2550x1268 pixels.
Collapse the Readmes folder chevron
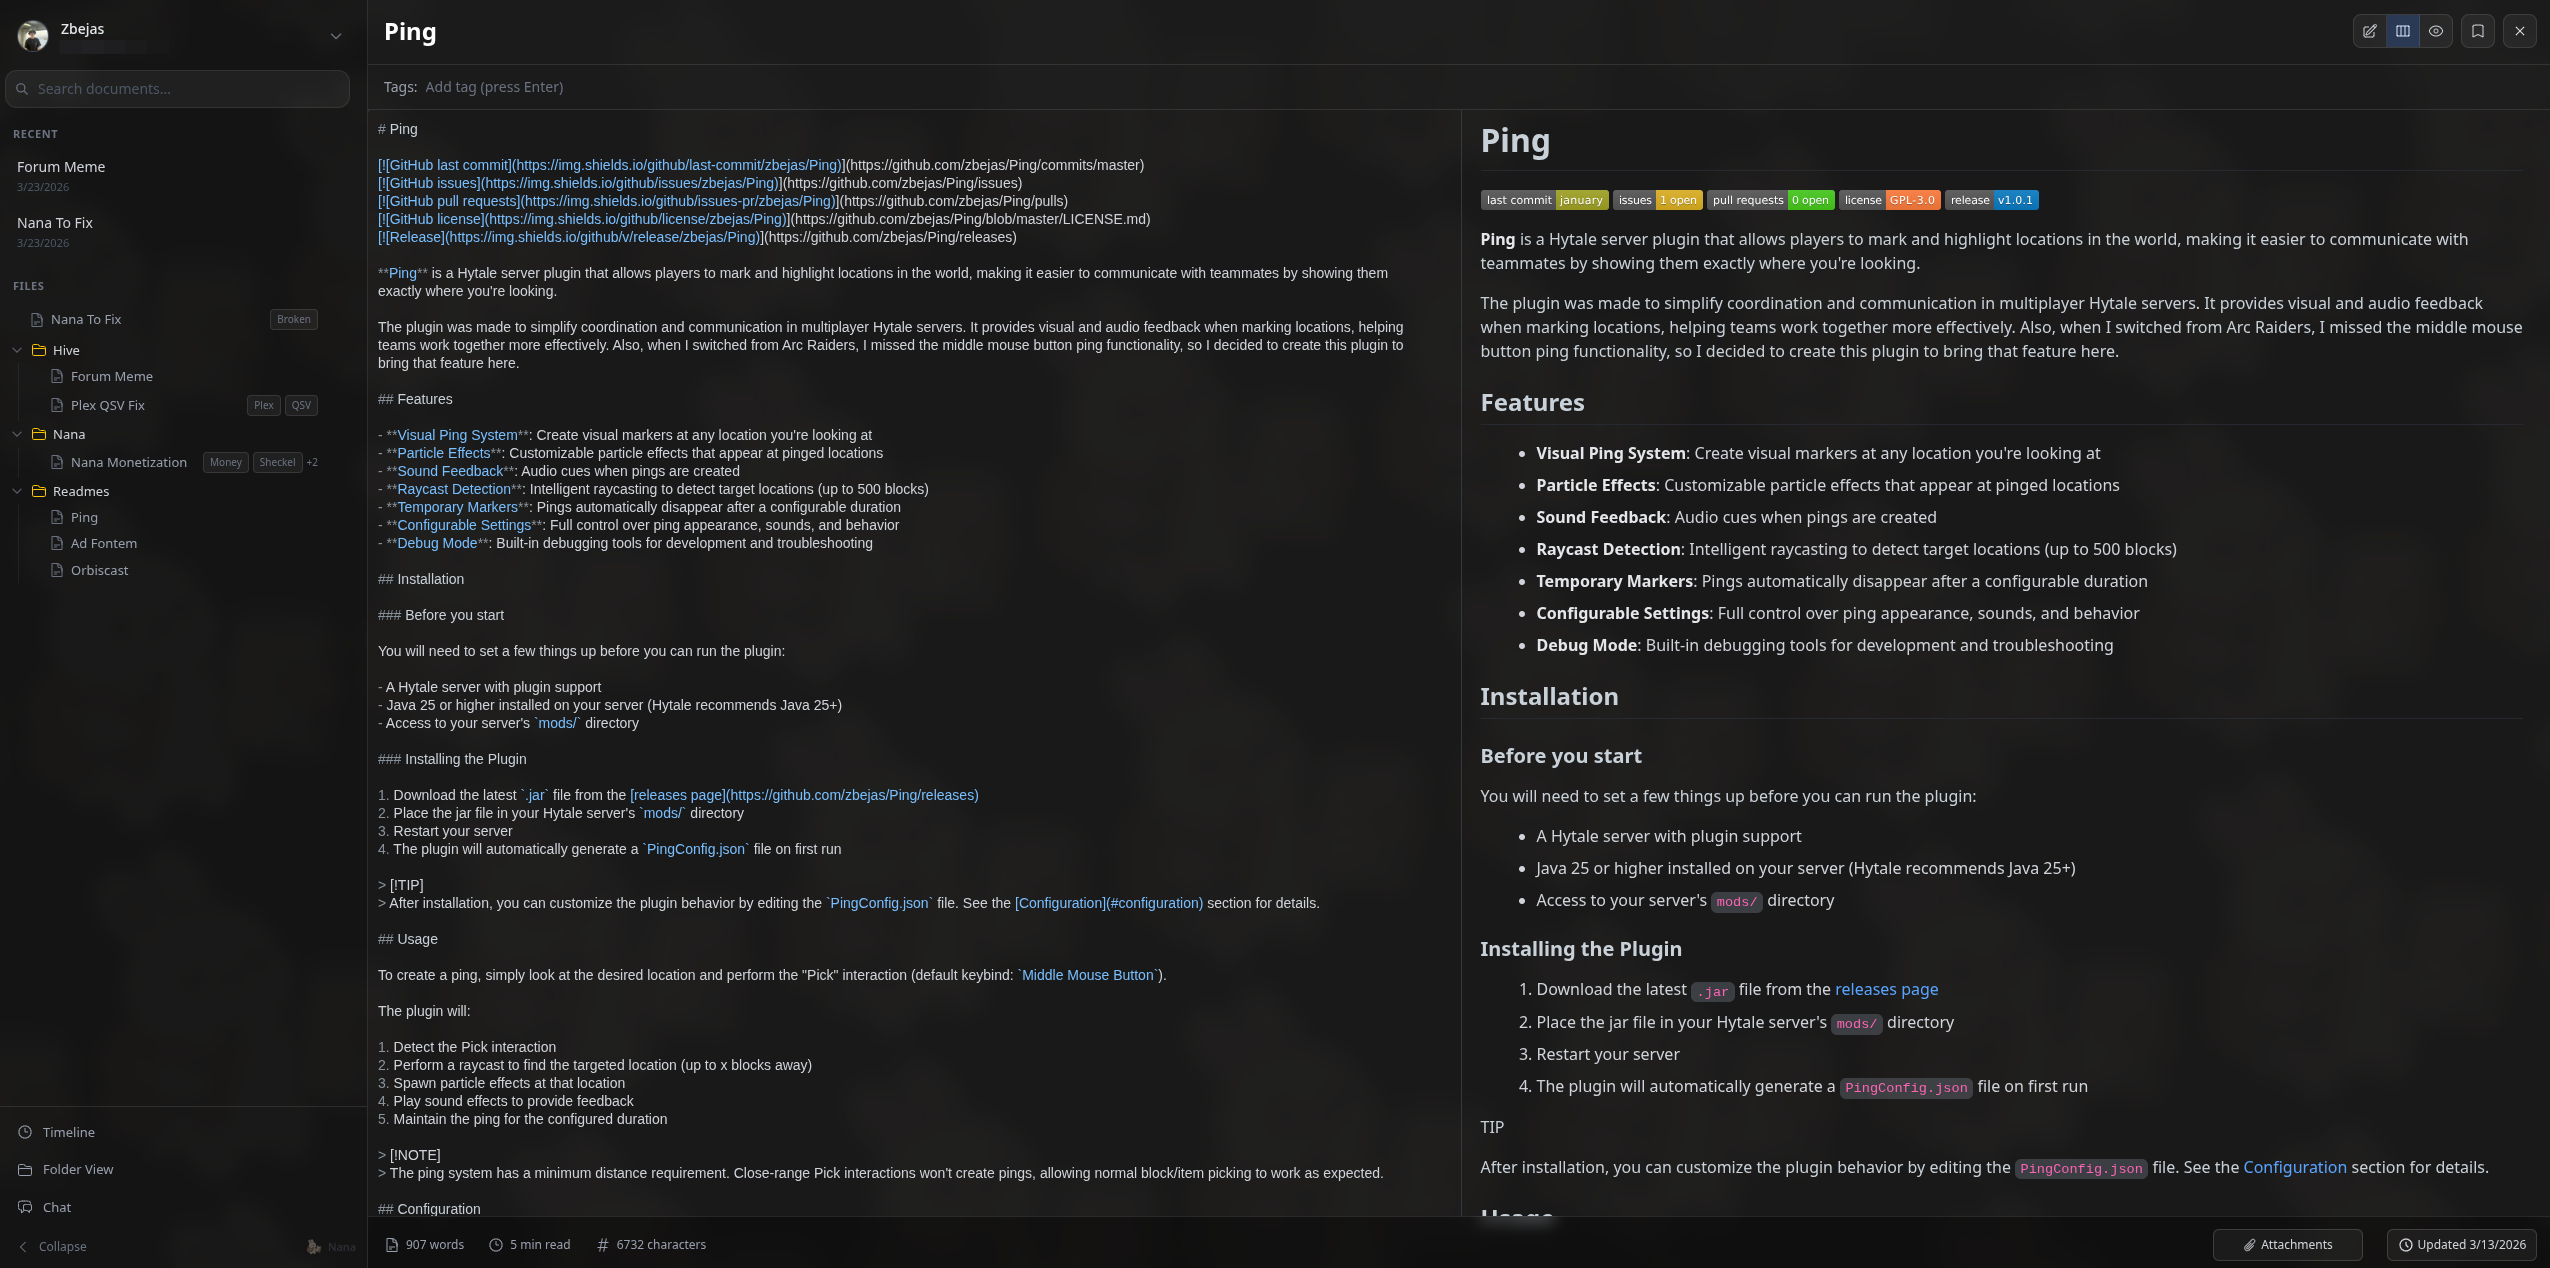click(x=17, y=491)
